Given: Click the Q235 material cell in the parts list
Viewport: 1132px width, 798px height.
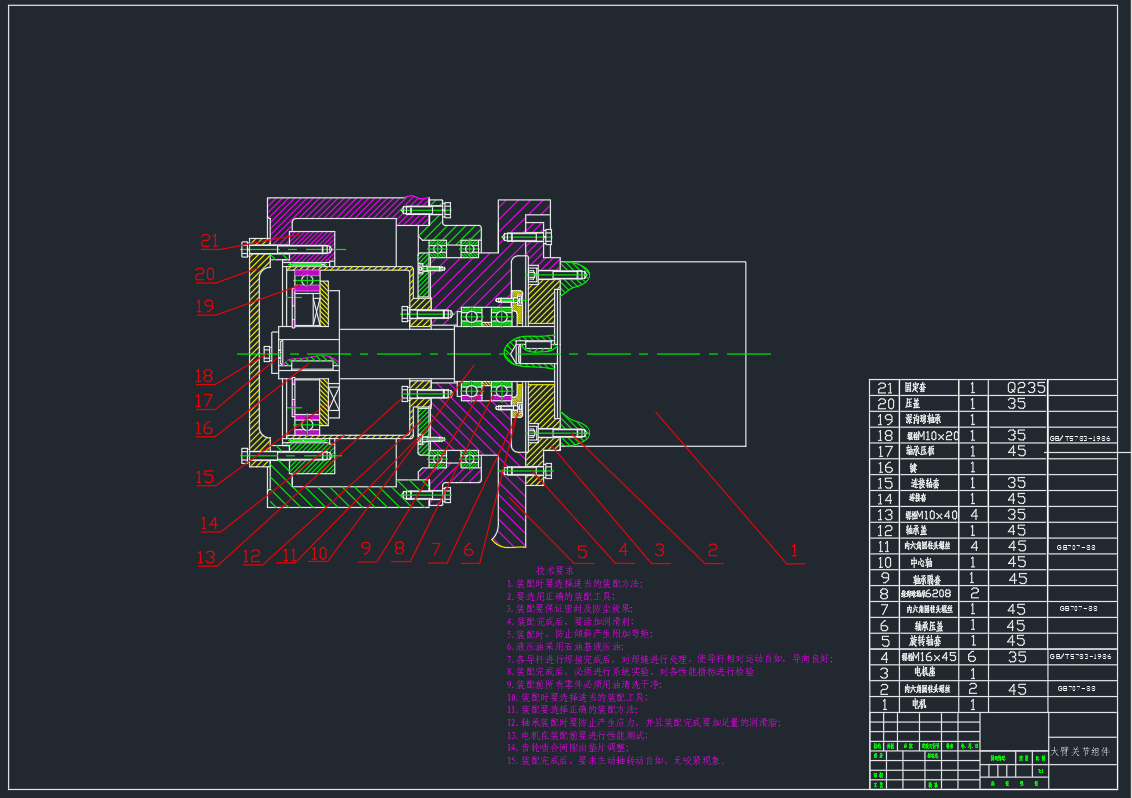Looking at the screenshot, I should (1017, 388).
